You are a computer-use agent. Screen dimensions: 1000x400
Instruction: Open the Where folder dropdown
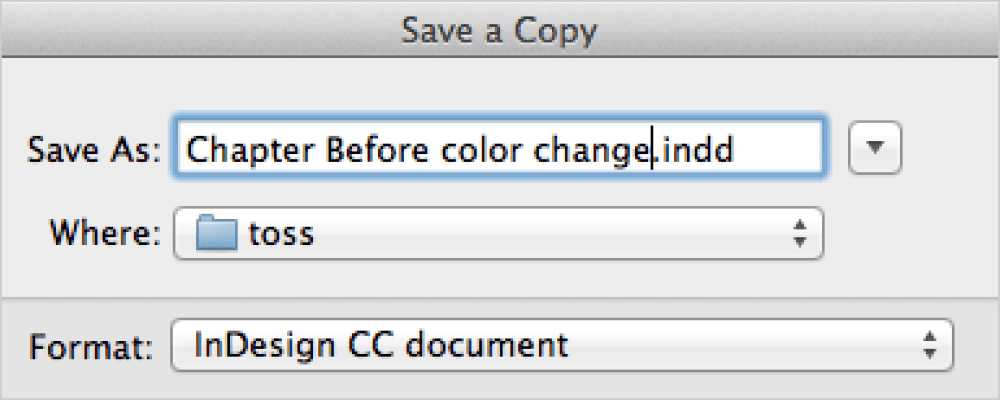coord(499,233)
